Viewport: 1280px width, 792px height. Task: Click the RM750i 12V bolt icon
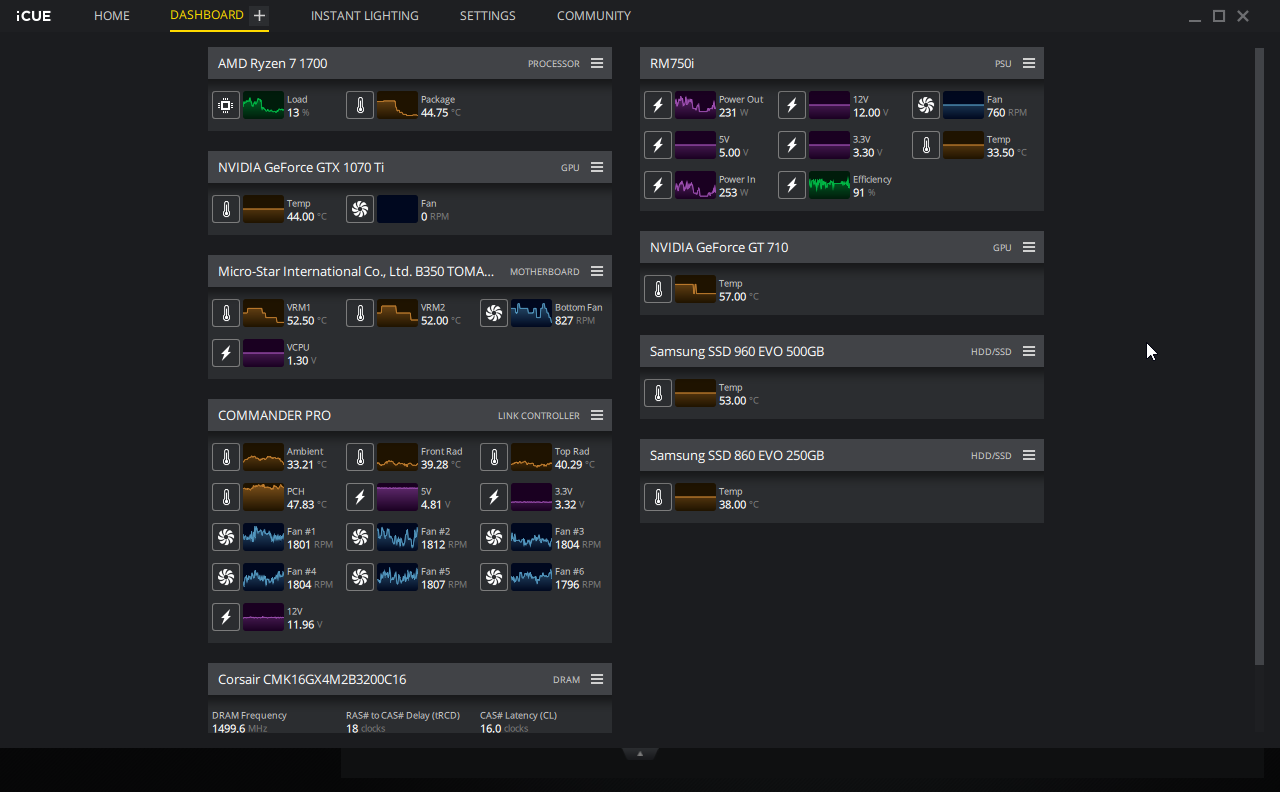point(792,105)
